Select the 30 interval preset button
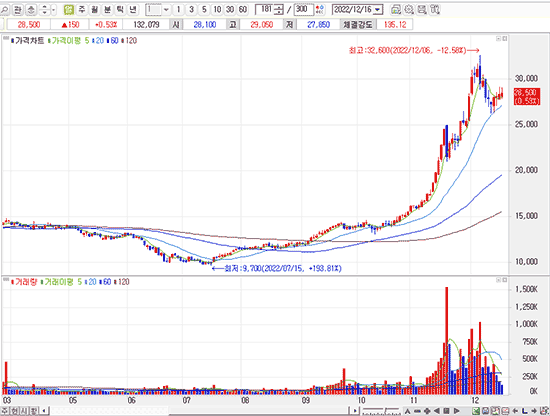Viewport: 550px width, 416px height. pyautogui.click(x=230, y=9)
